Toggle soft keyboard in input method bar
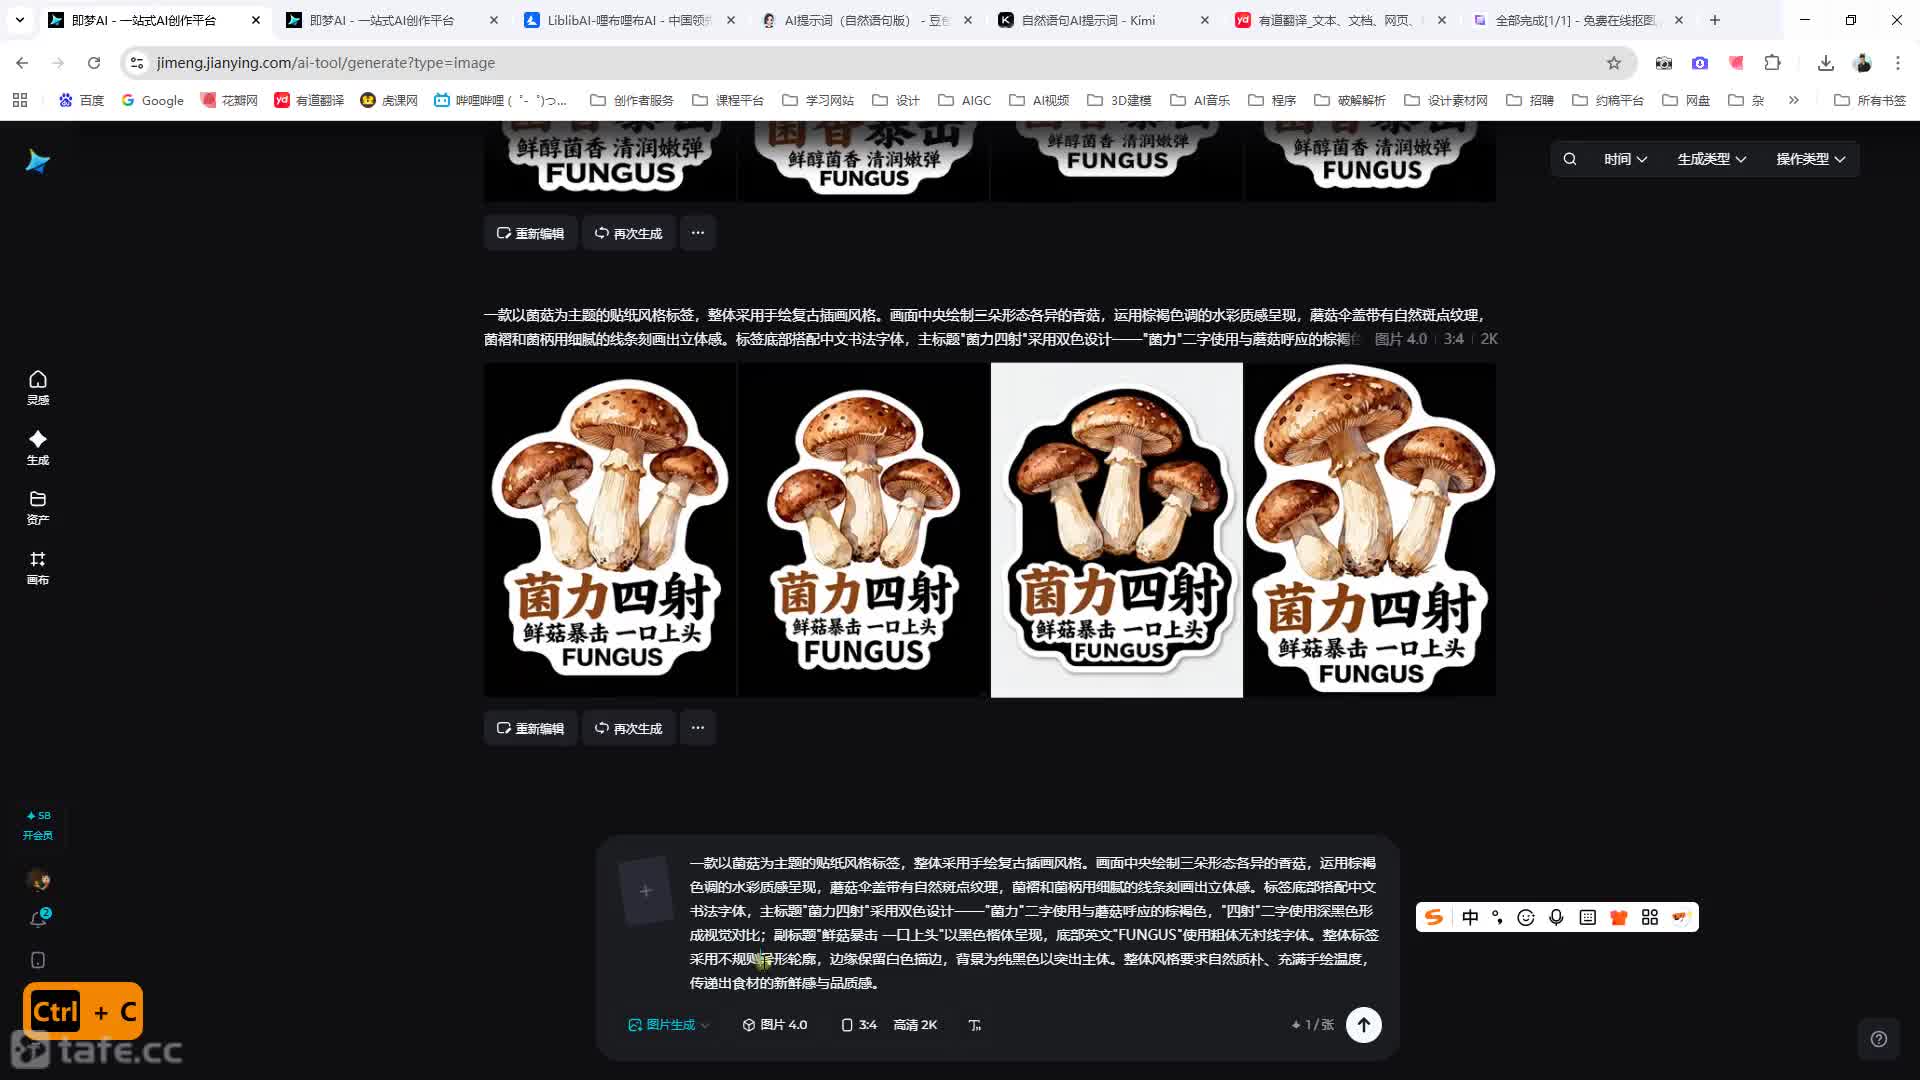This screenshot has width=1920, height=1080. 1587,917
